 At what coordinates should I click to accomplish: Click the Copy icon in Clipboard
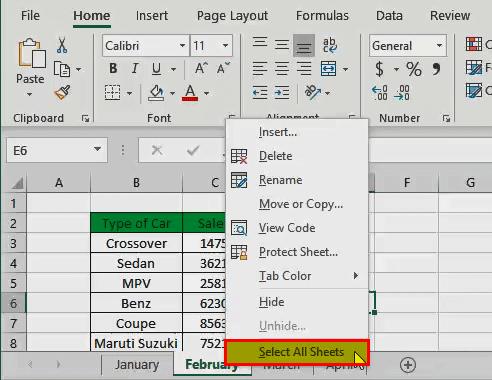pos(62,69)
